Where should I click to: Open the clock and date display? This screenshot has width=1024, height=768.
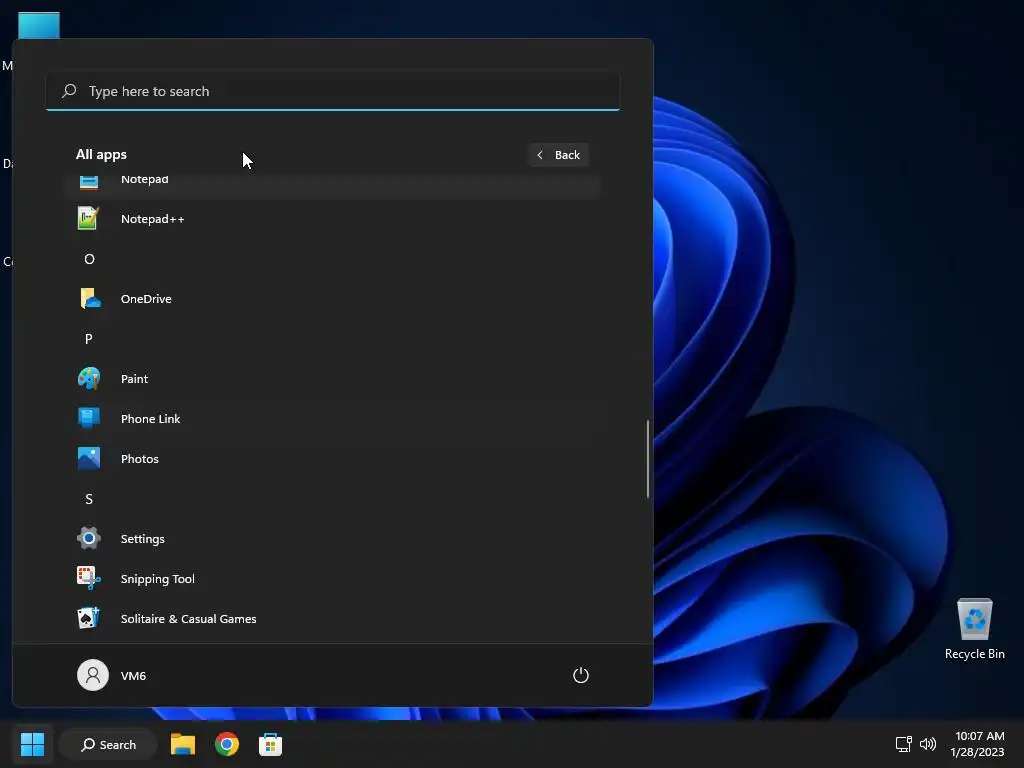point(978,744)
